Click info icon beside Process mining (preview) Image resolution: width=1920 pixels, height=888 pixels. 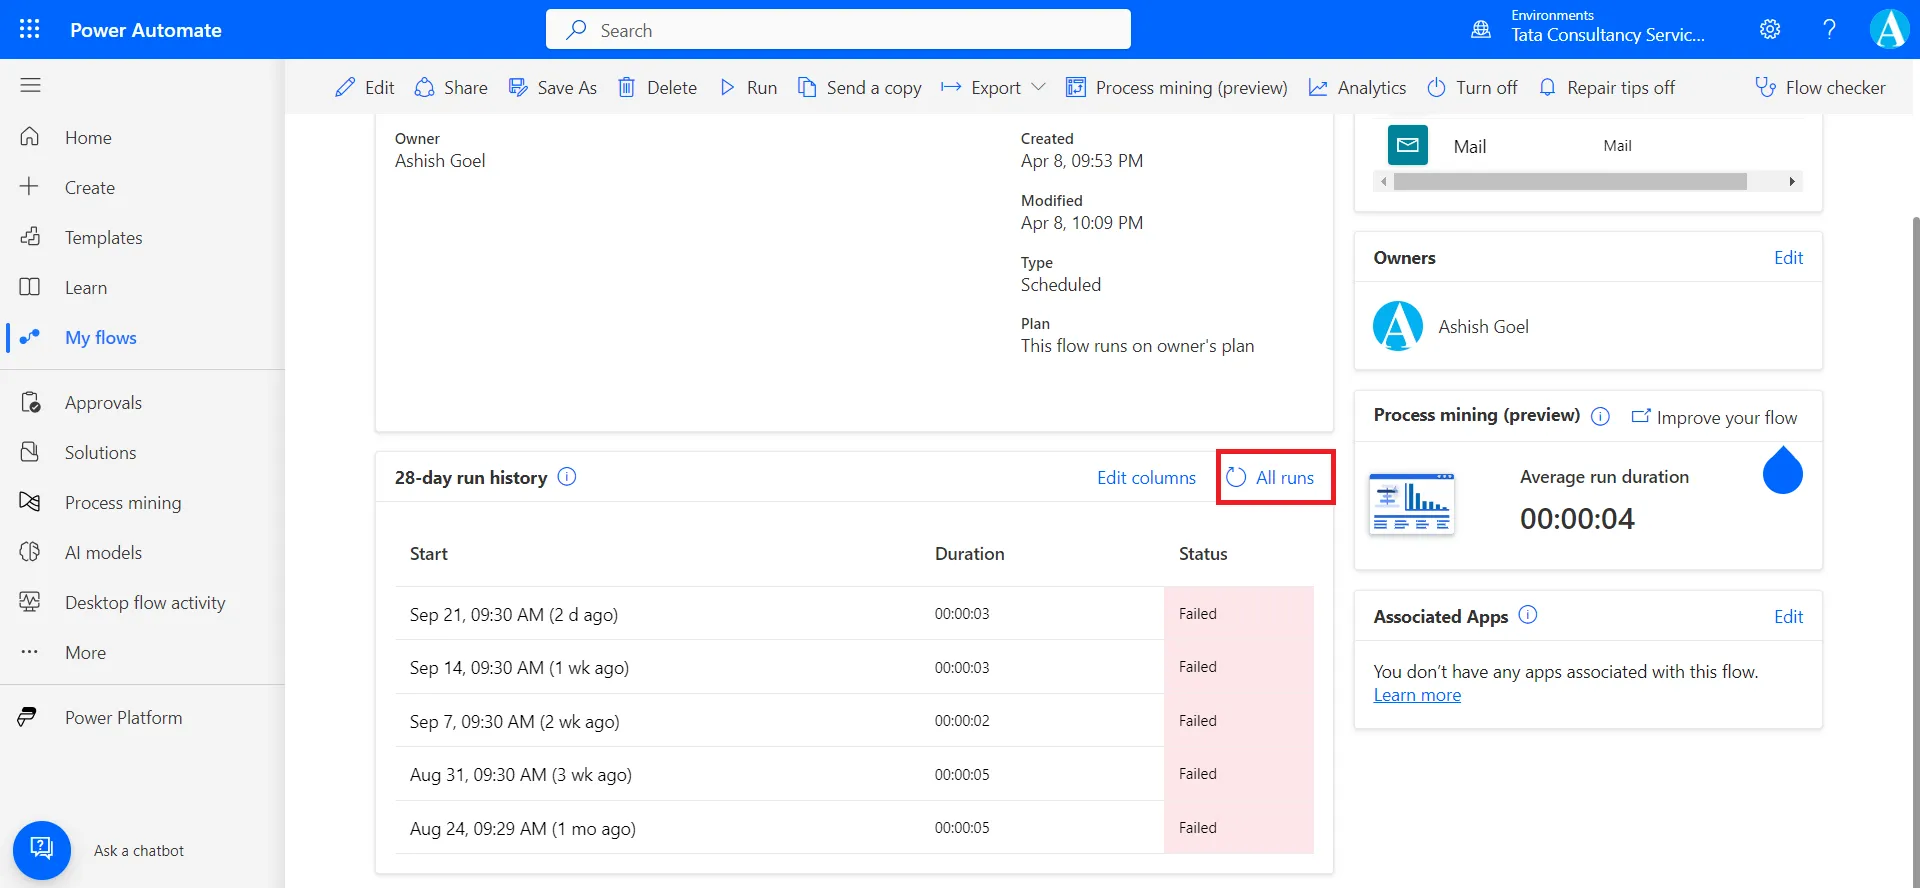1600,416
